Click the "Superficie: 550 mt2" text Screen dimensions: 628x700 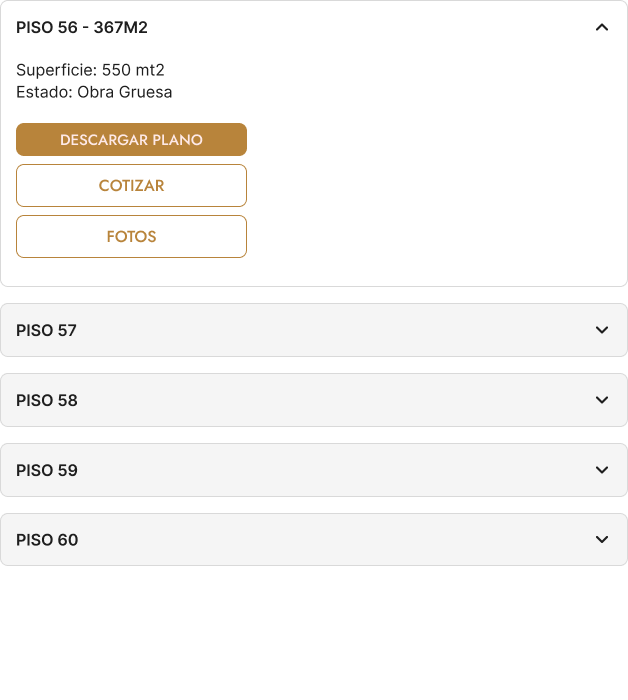90,70
